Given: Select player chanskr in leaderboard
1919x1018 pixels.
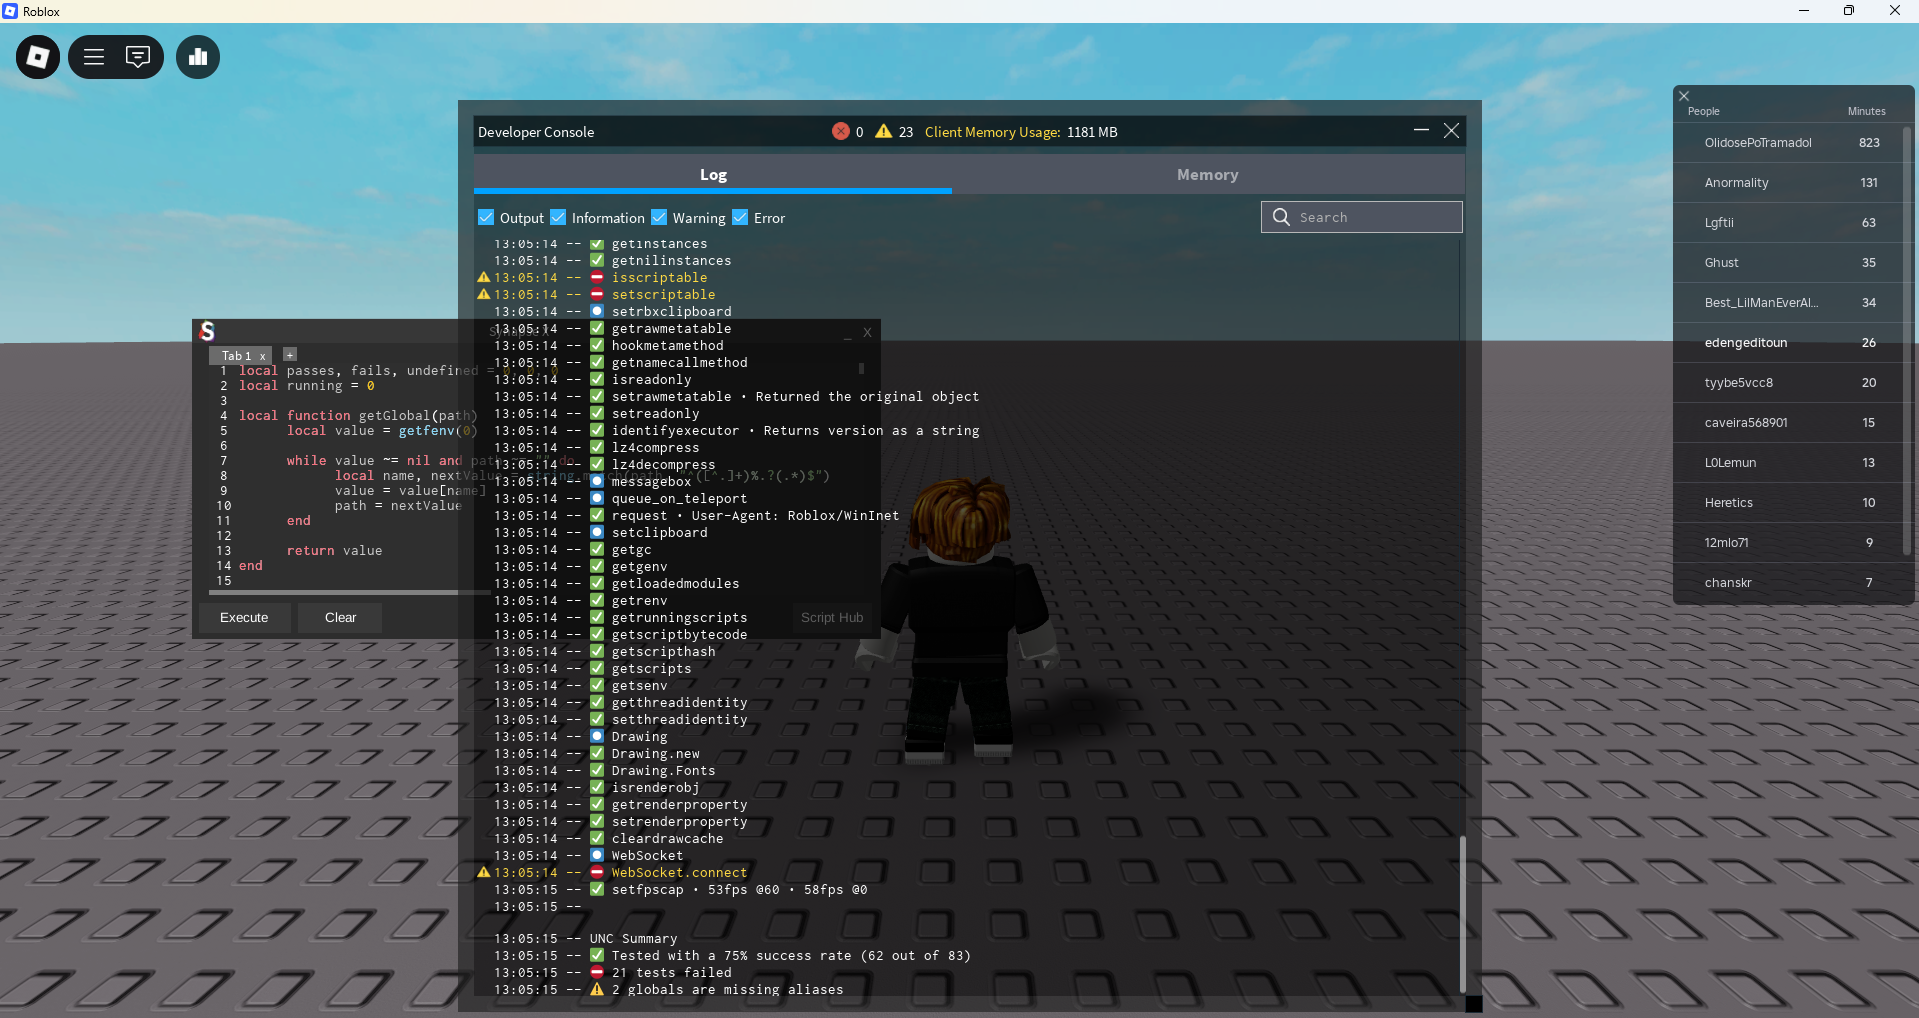Looking at the screenshot, I should tap(1788, 582).
